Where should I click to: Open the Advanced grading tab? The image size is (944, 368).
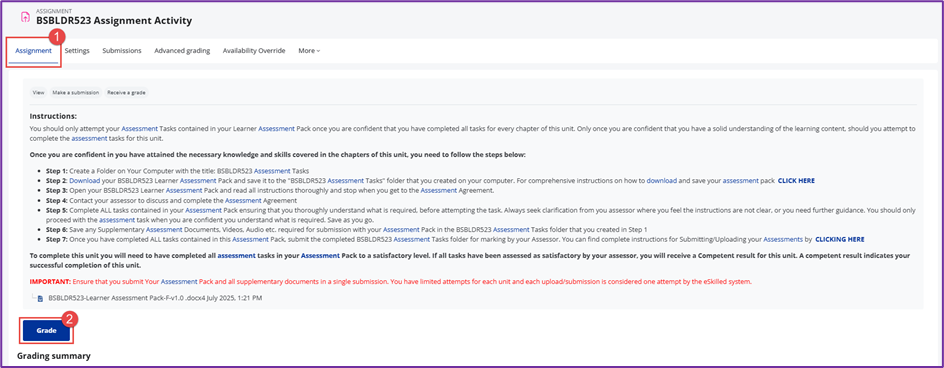coord(182,51)
